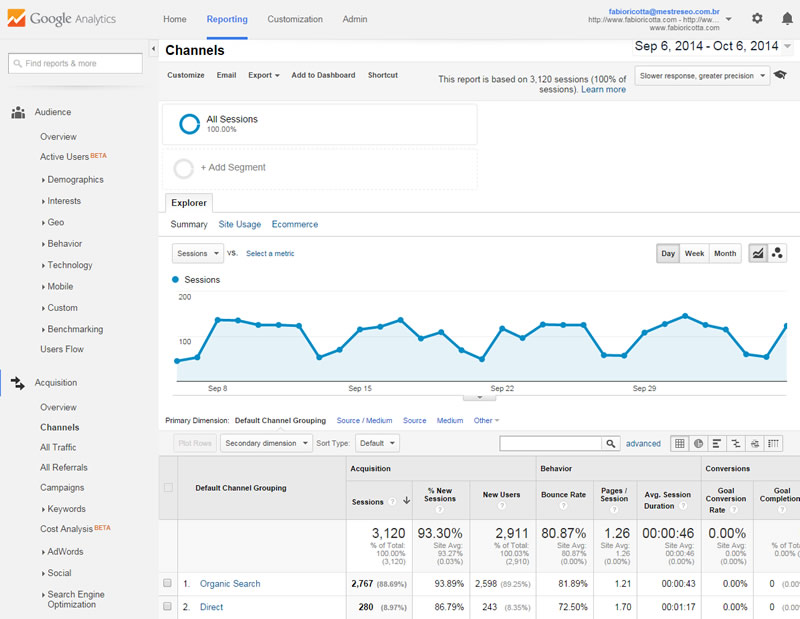
Task: Click the table search magnifier button
Action: point(611,443)
